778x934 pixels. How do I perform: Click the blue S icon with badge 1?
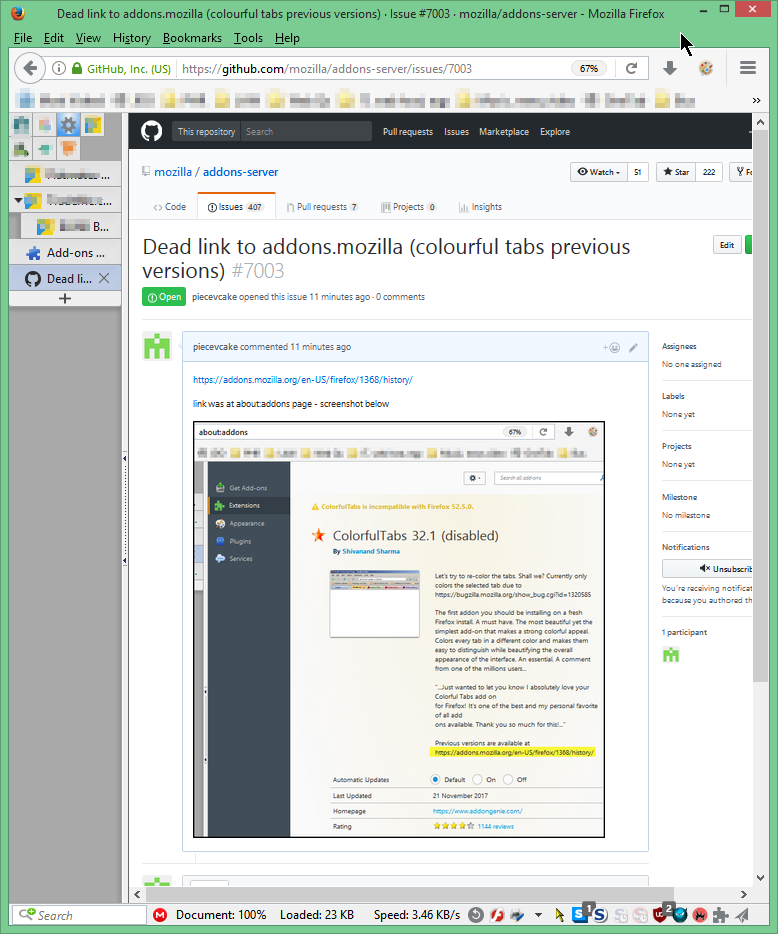(580, 913)
